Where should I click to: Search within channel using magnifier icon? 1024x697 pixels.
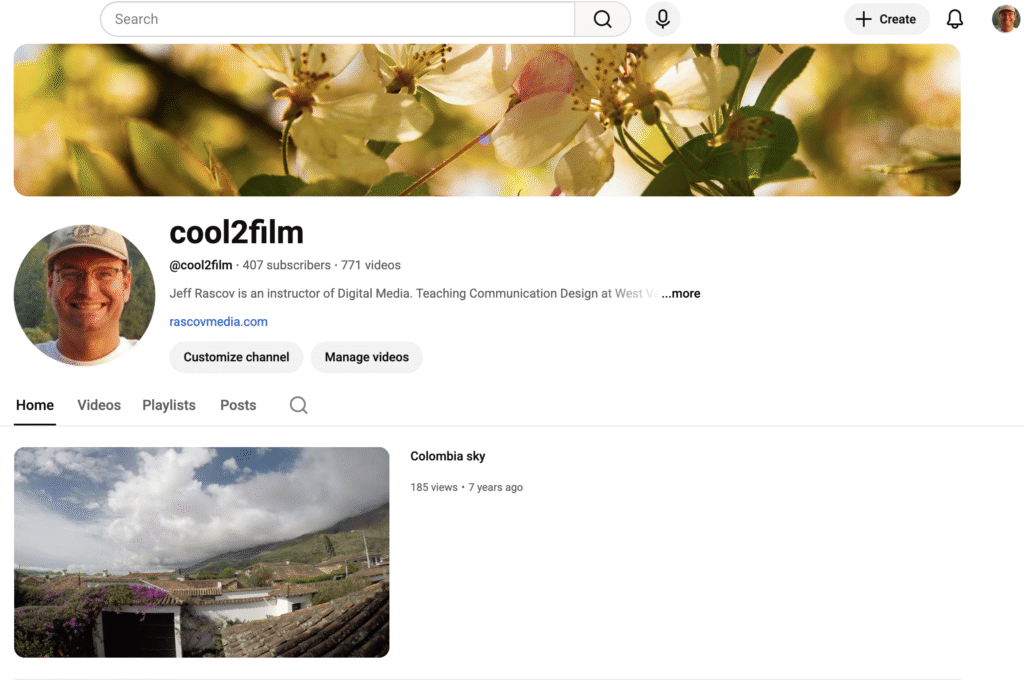pos(298,405)
